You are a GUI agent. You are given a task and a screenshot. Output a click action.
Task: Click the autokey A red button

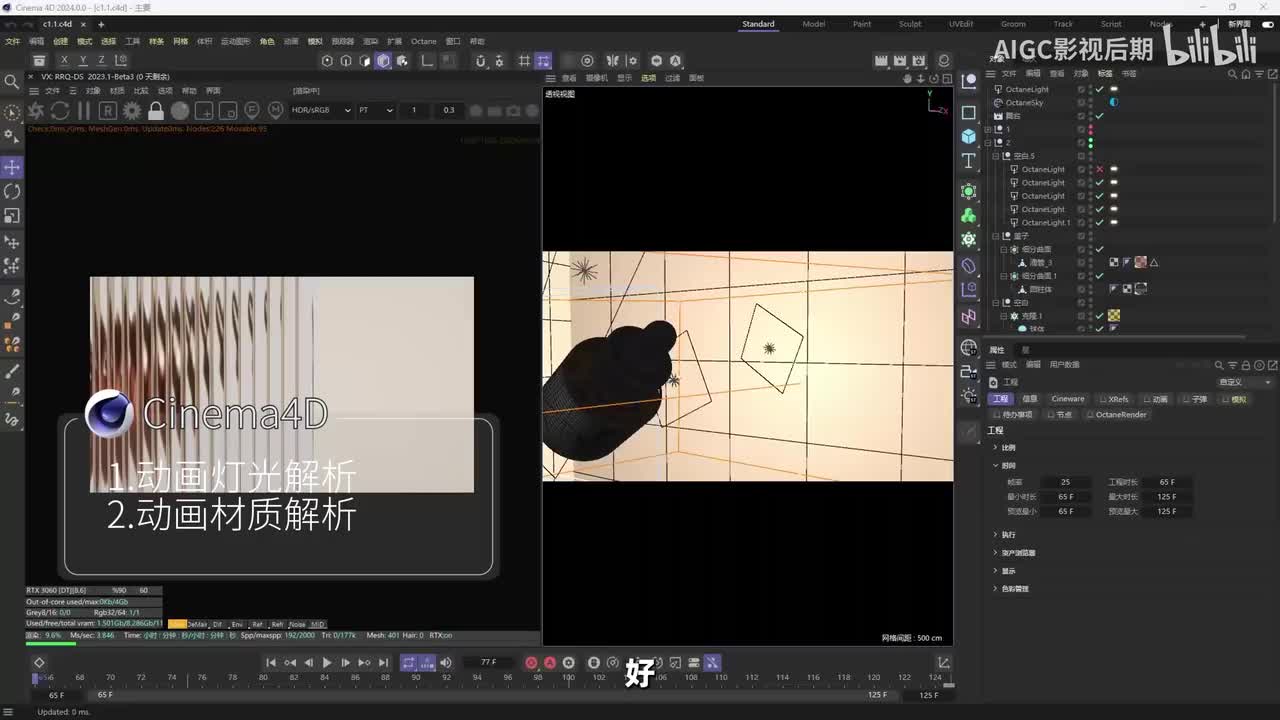550,663
